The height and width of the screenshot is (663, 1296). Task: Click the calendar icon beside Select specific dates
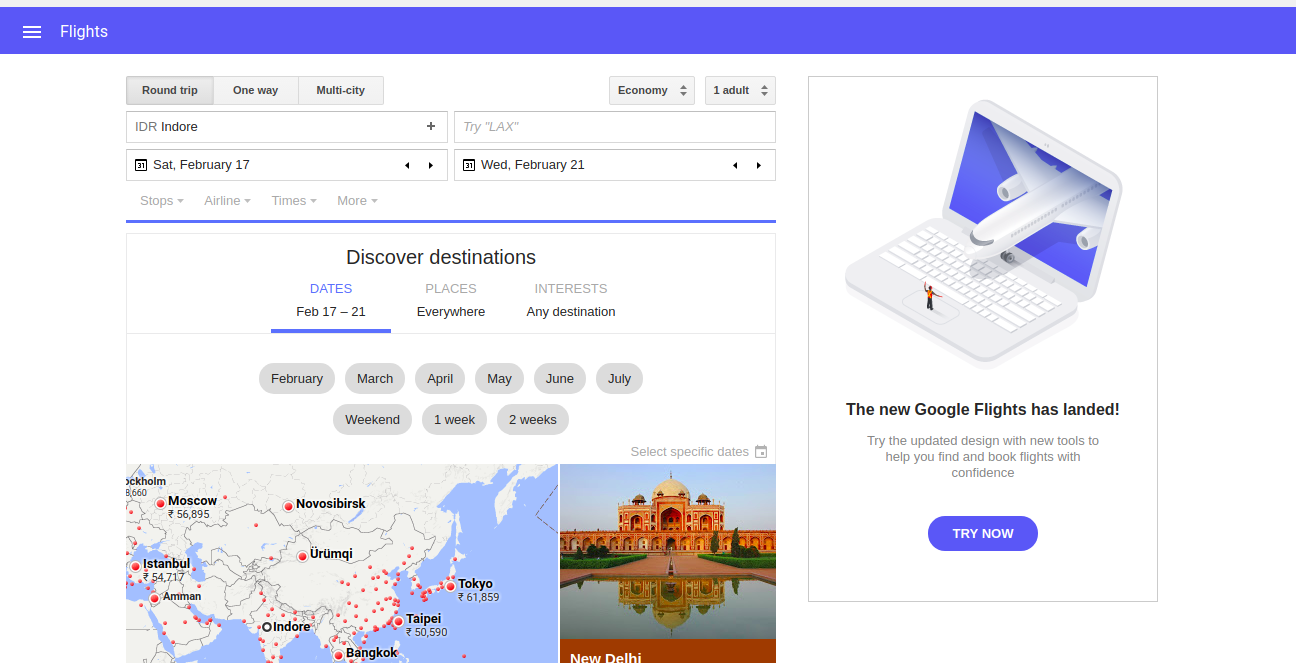[761, 452]
